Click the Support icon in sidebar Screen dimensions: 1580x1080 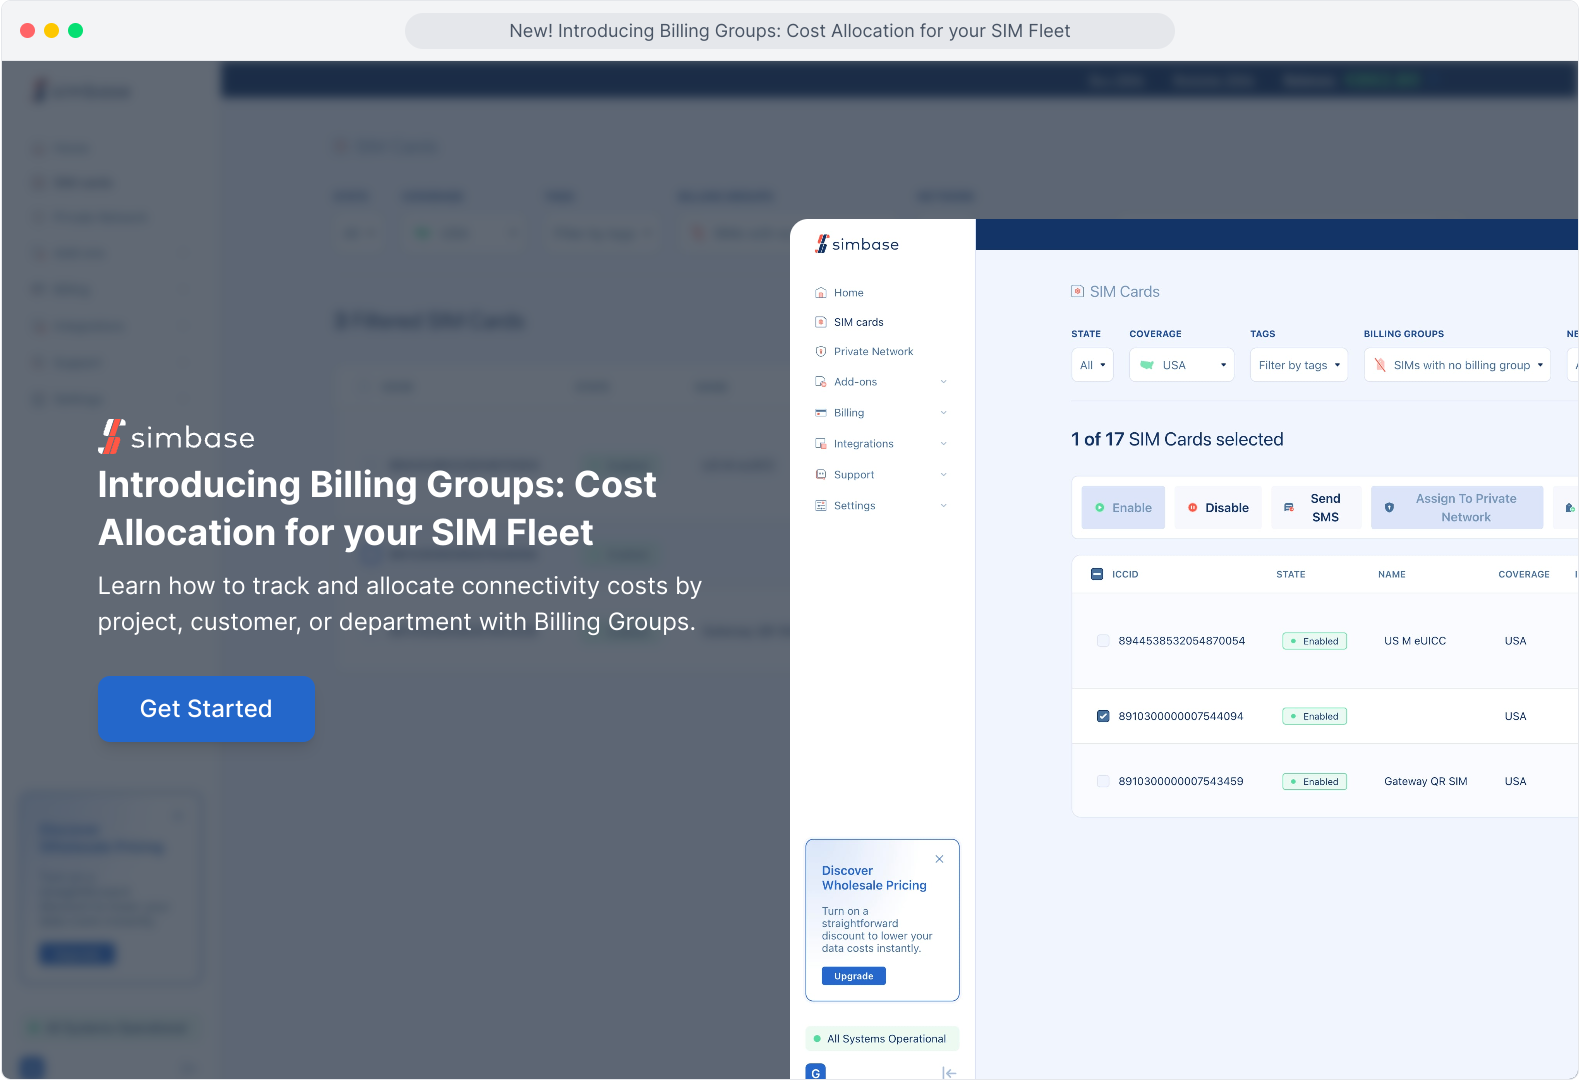(821, 475)
